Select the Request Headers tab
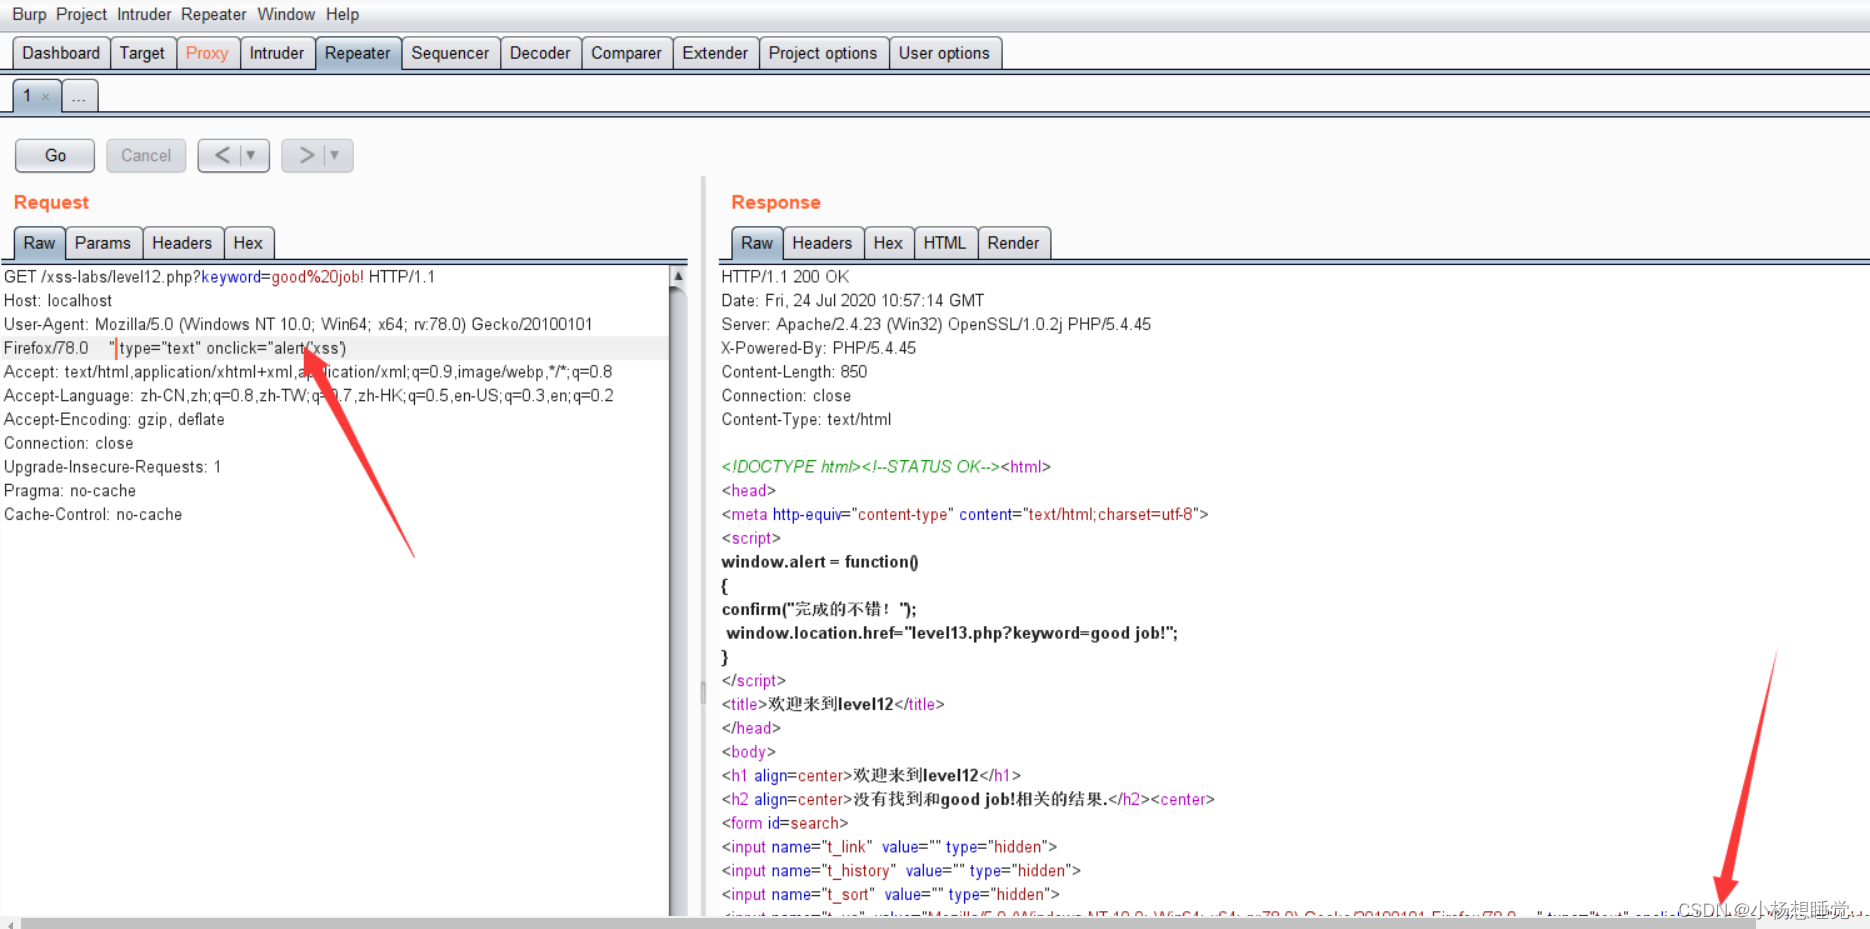Image resolution: width=1870 pixels, height=929 pixels. [x=182, y=243]
